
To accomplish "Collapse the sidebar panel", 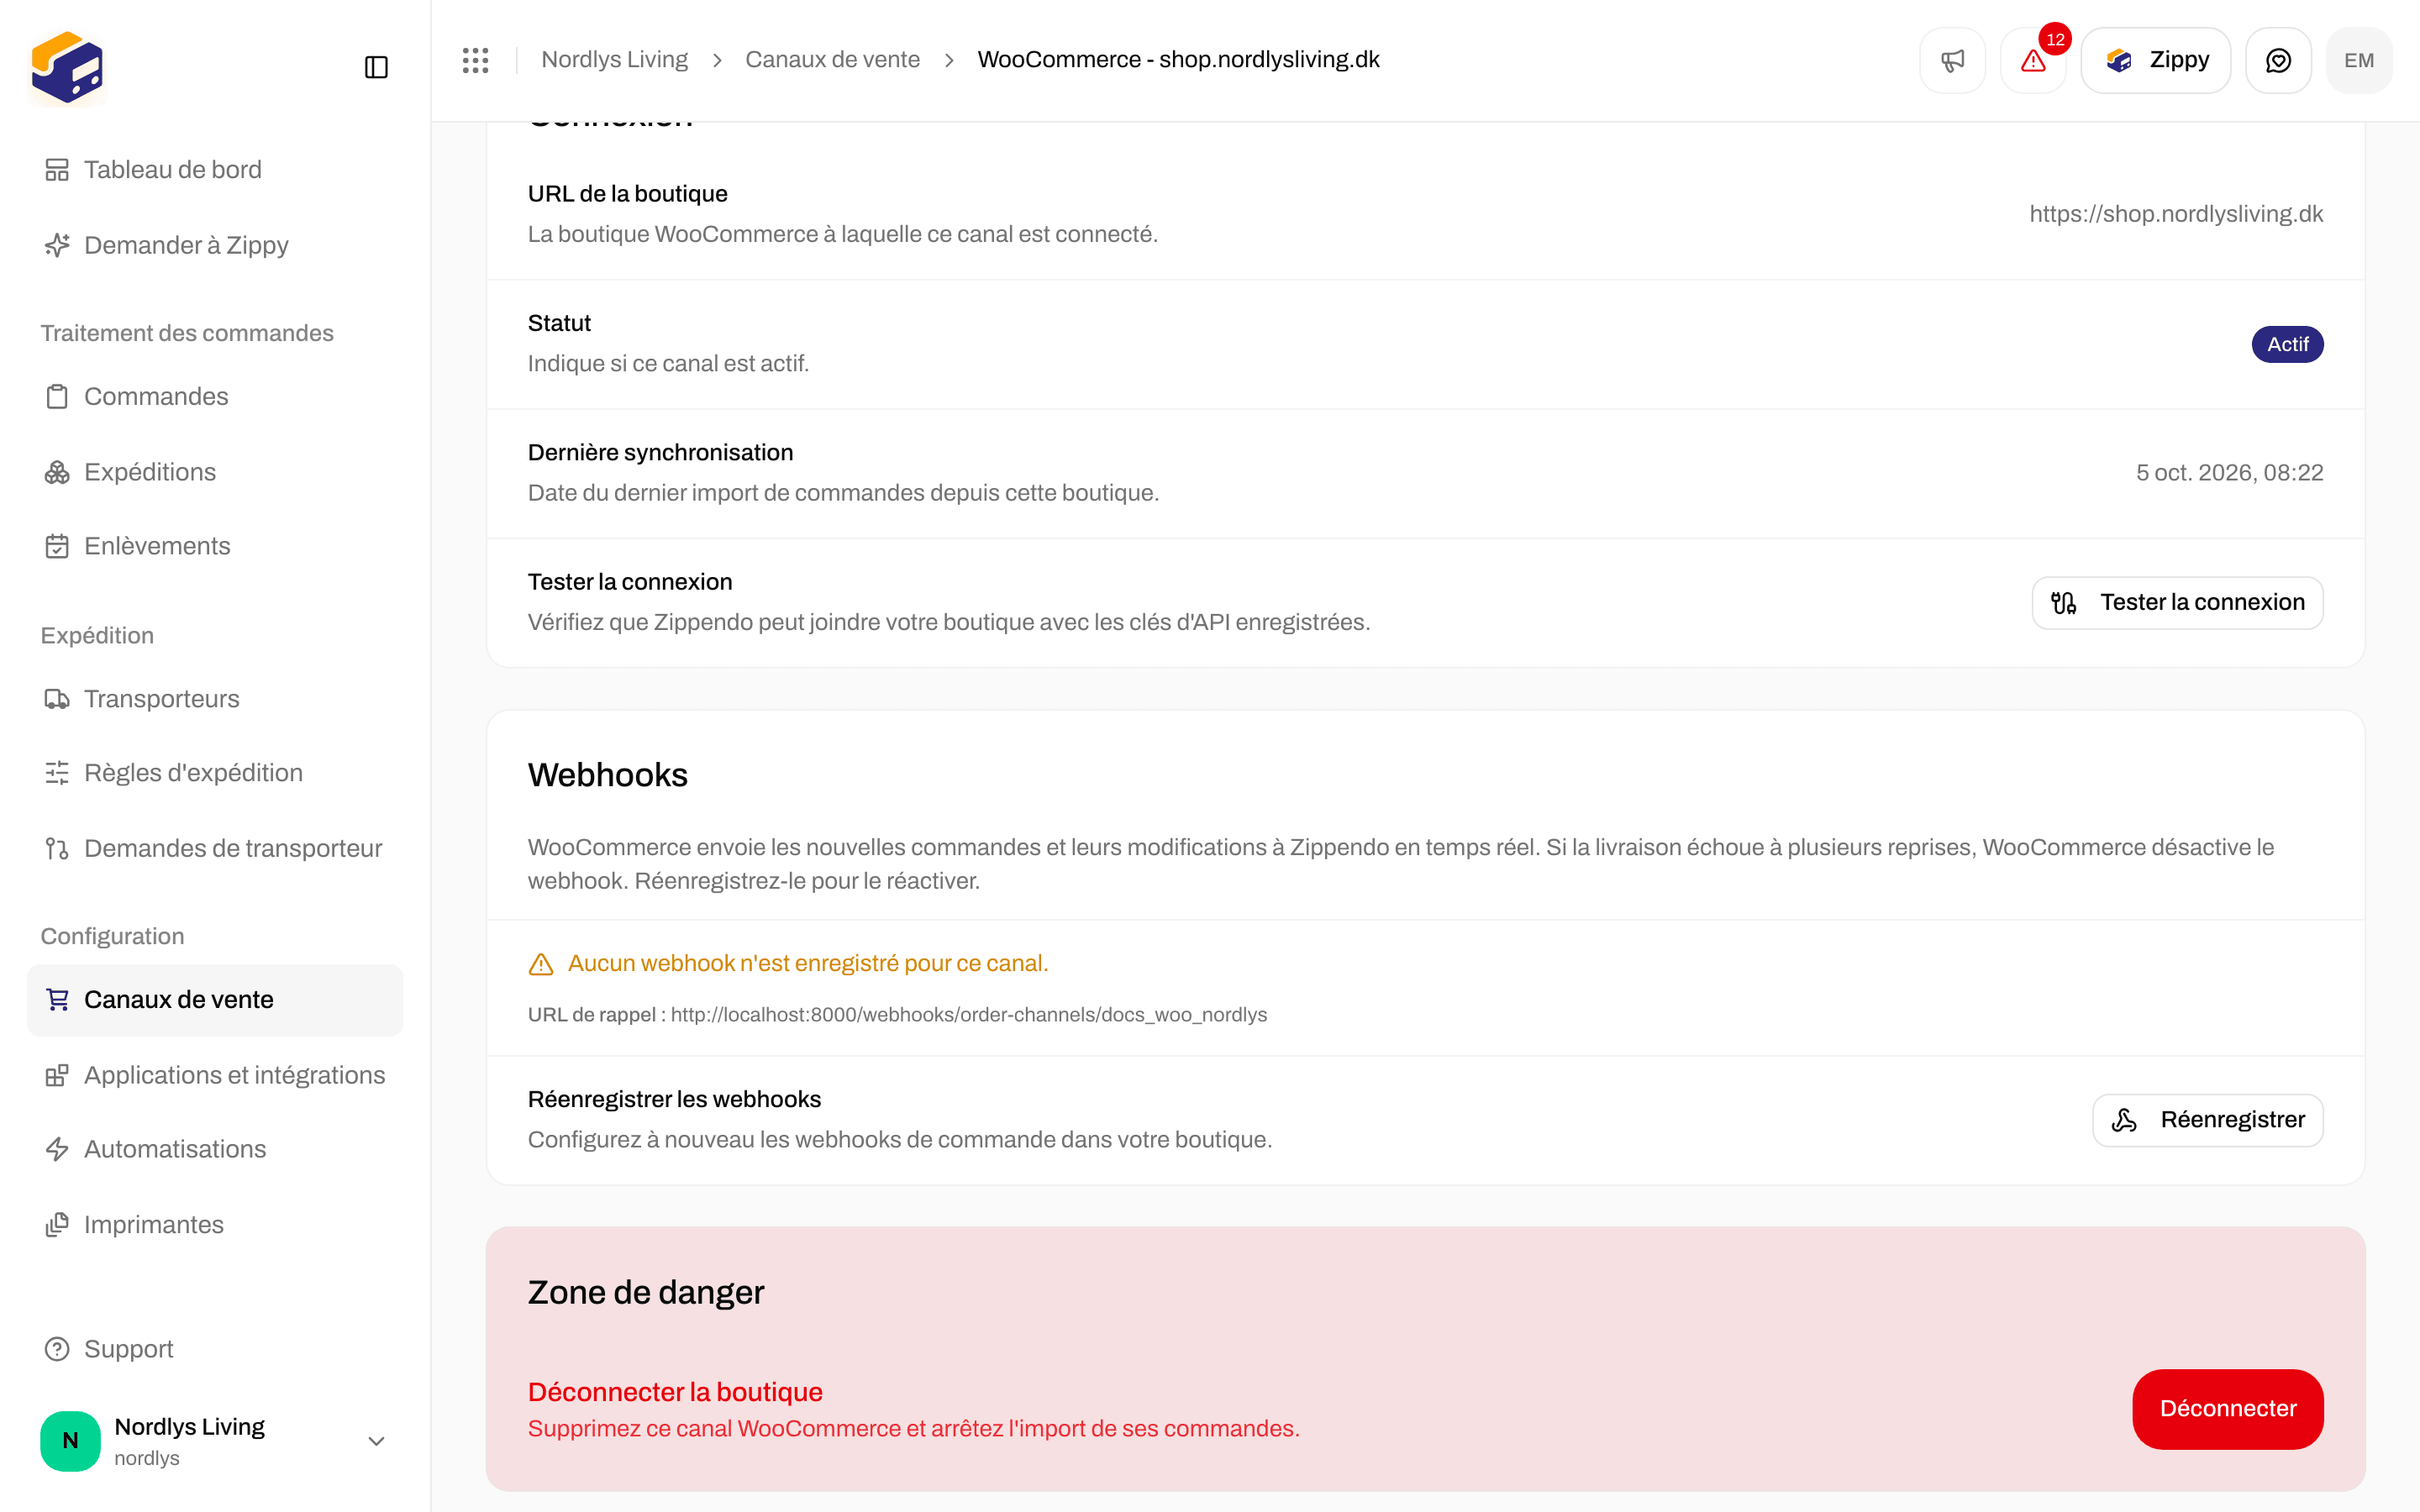I will click(x=376, y=67).
